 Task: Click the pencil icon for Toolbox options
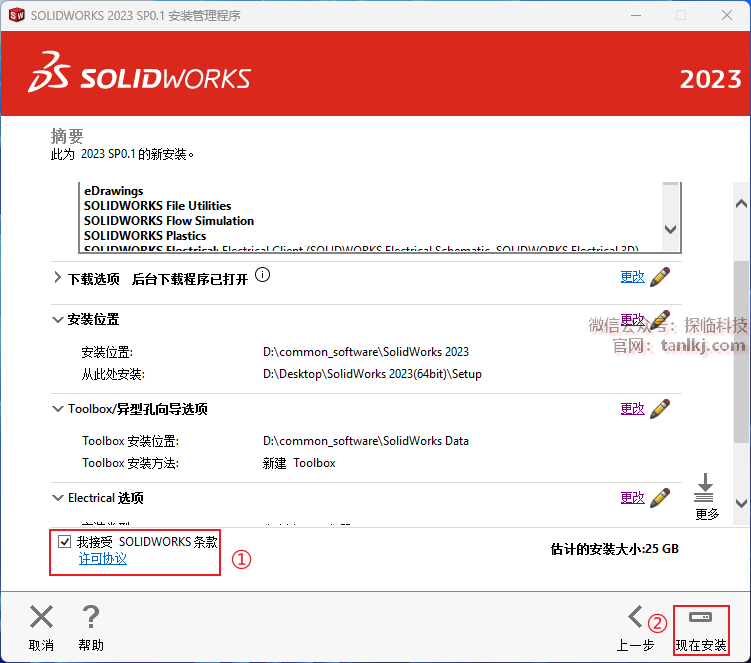(660, 409)
